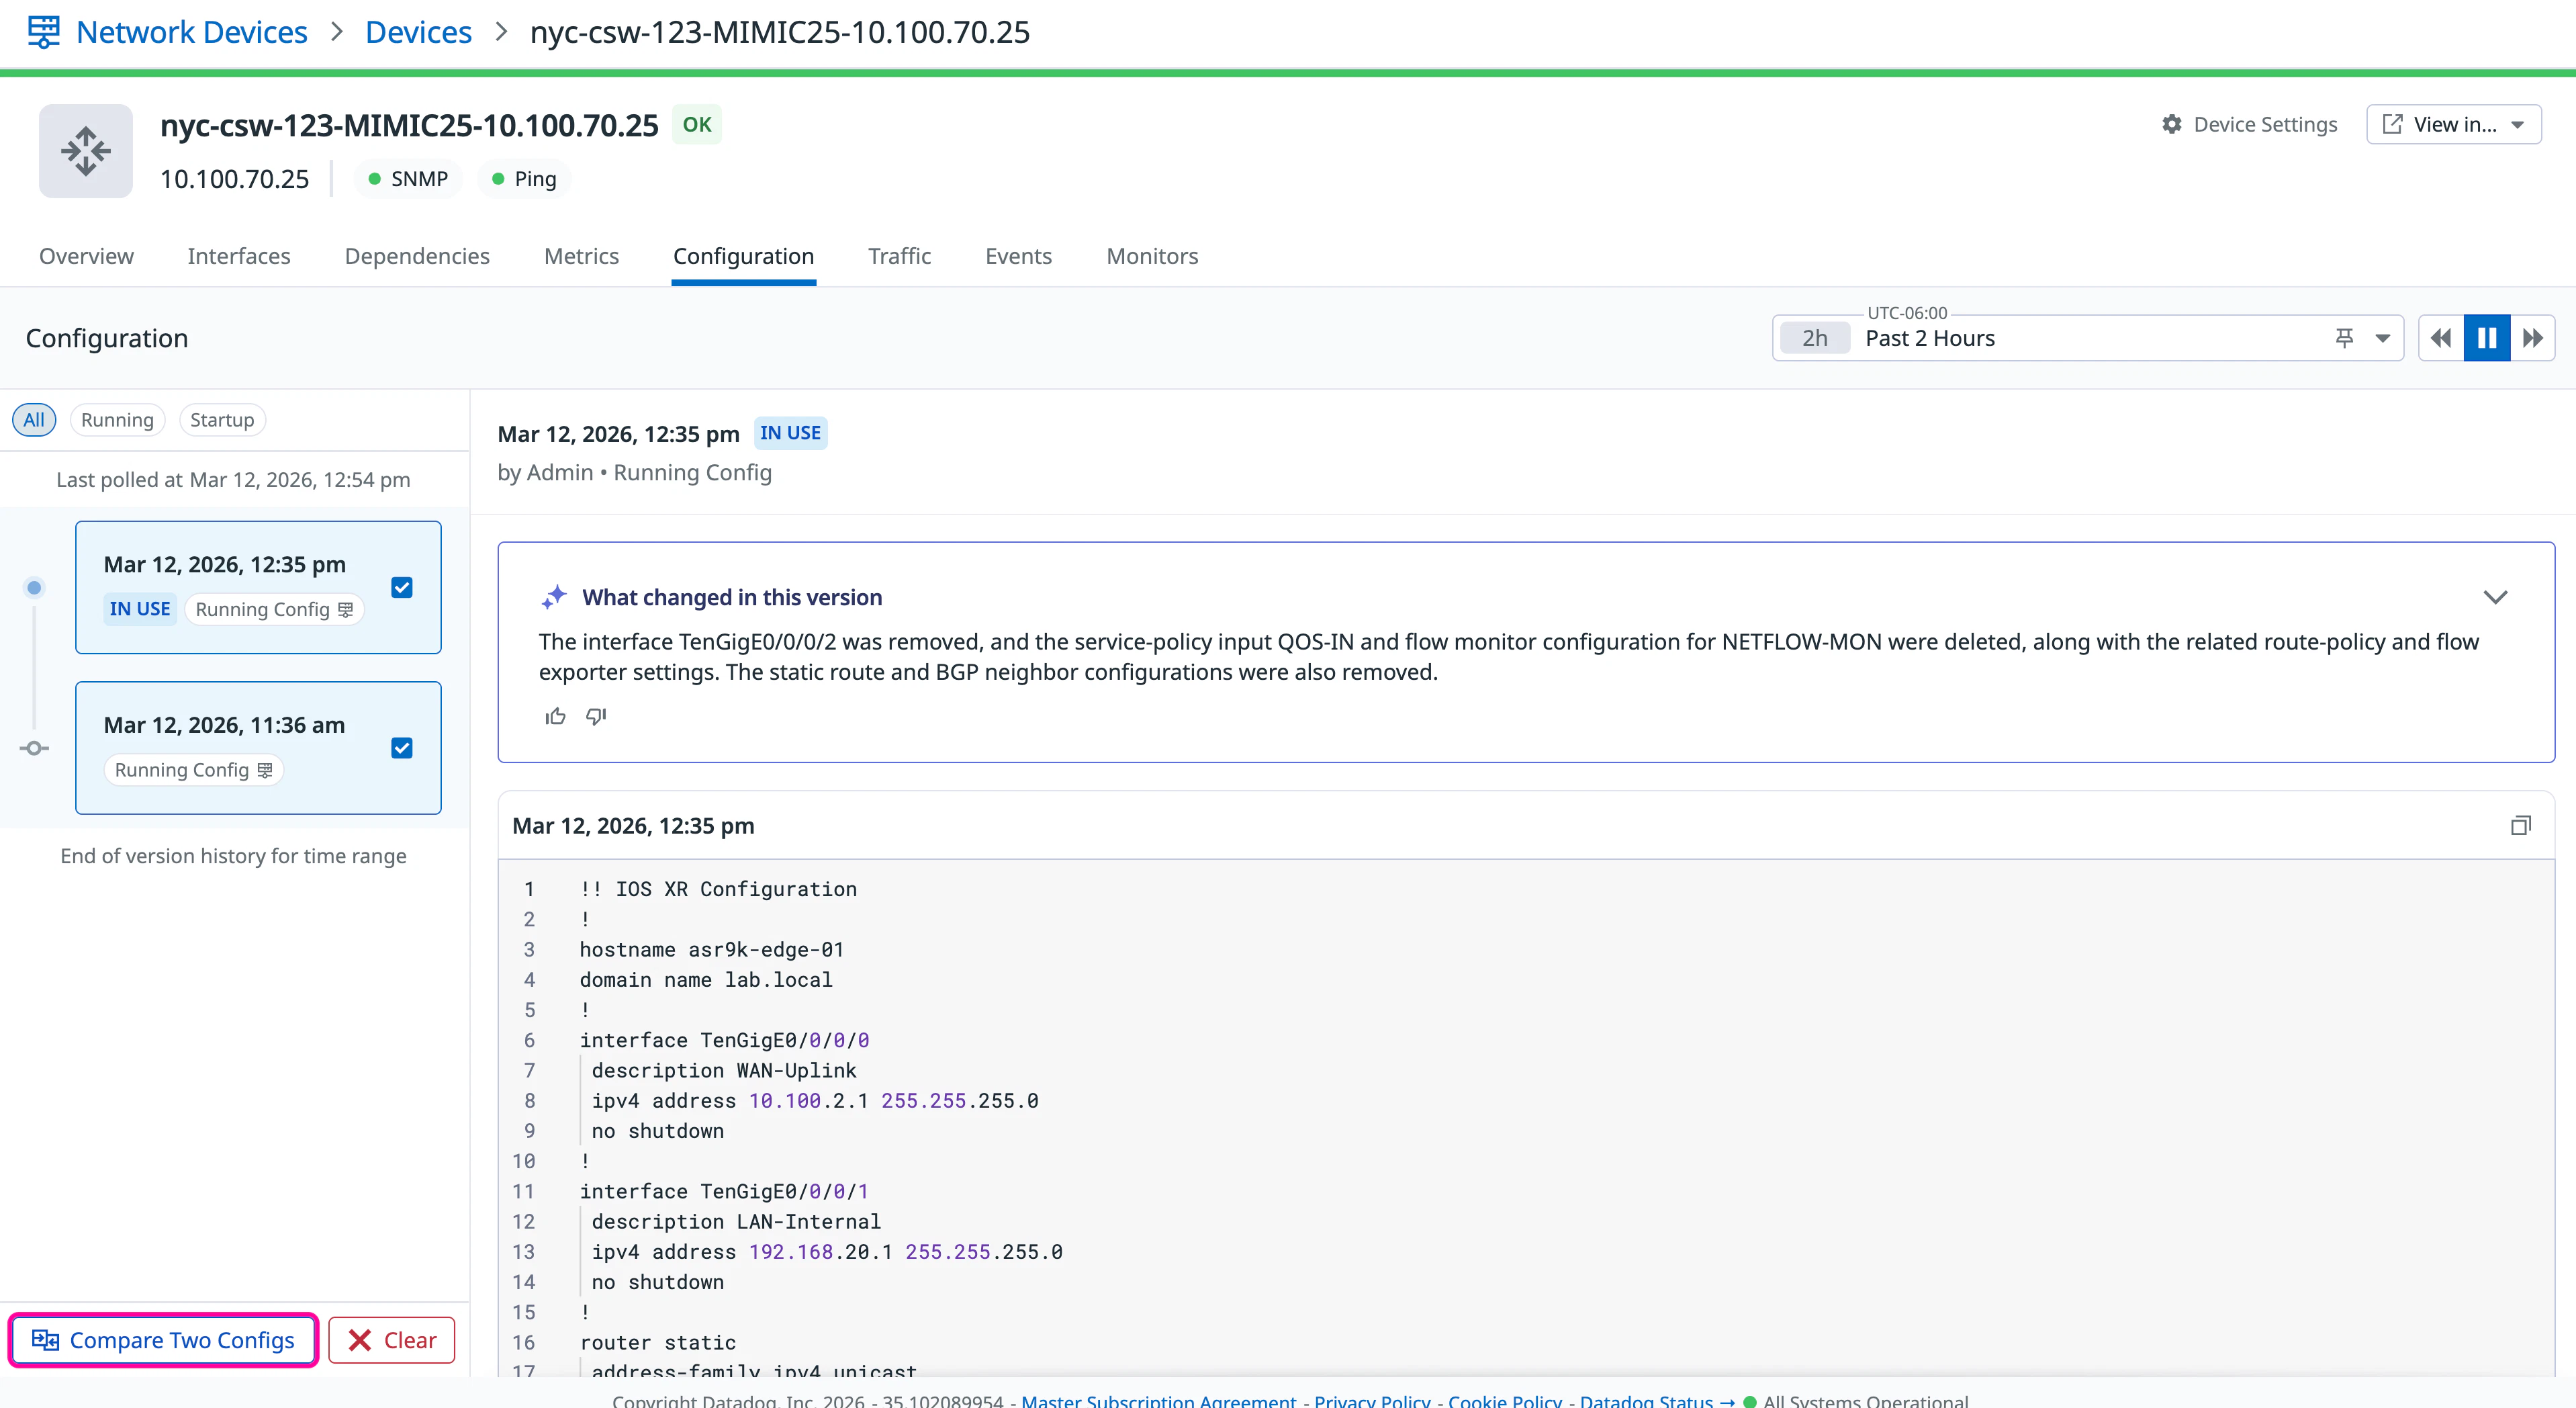Expand the Past 2 Hours time range dropdown
The height and width of the screenshot is (1408, 2576).
2383,338
